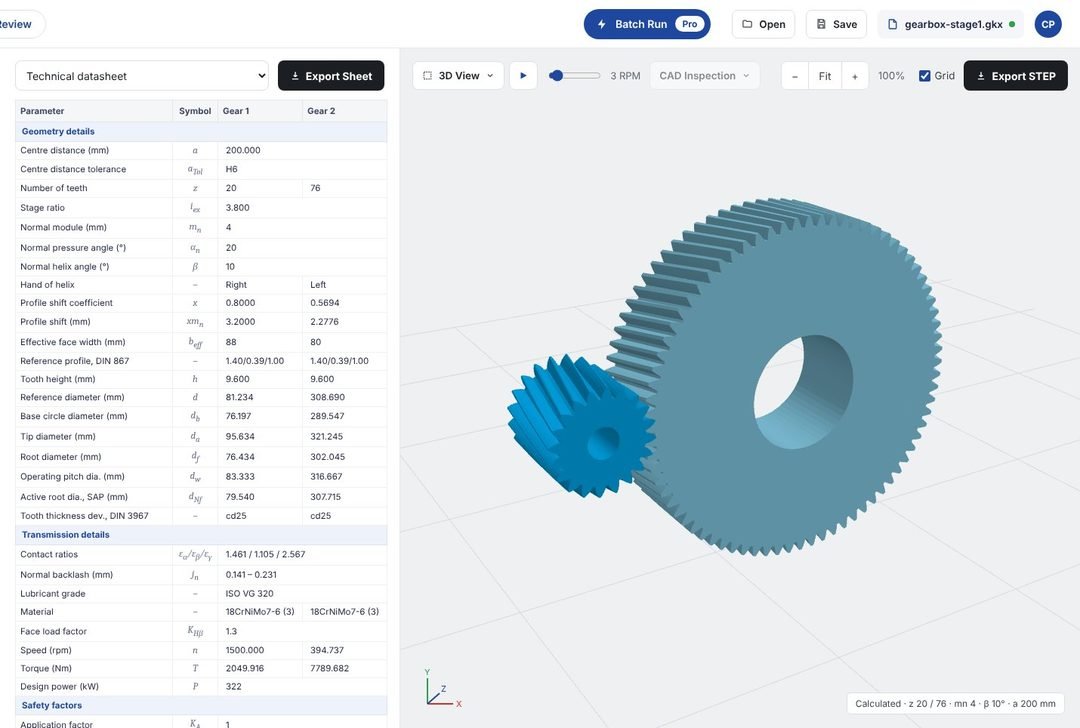Screen dimensions: 1080x728
Task: Click Gear 1 reference diameter 81.234
Action: [x=239, y=397]
